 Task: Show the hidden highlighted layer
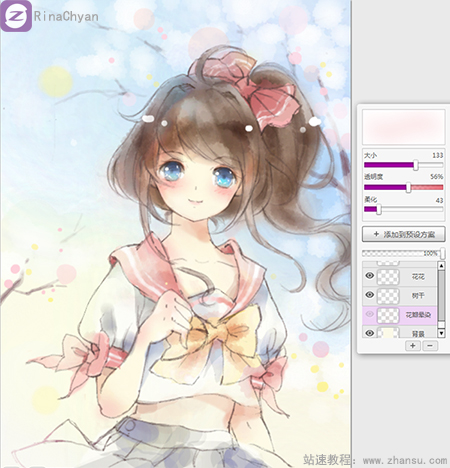coord(369,314)
